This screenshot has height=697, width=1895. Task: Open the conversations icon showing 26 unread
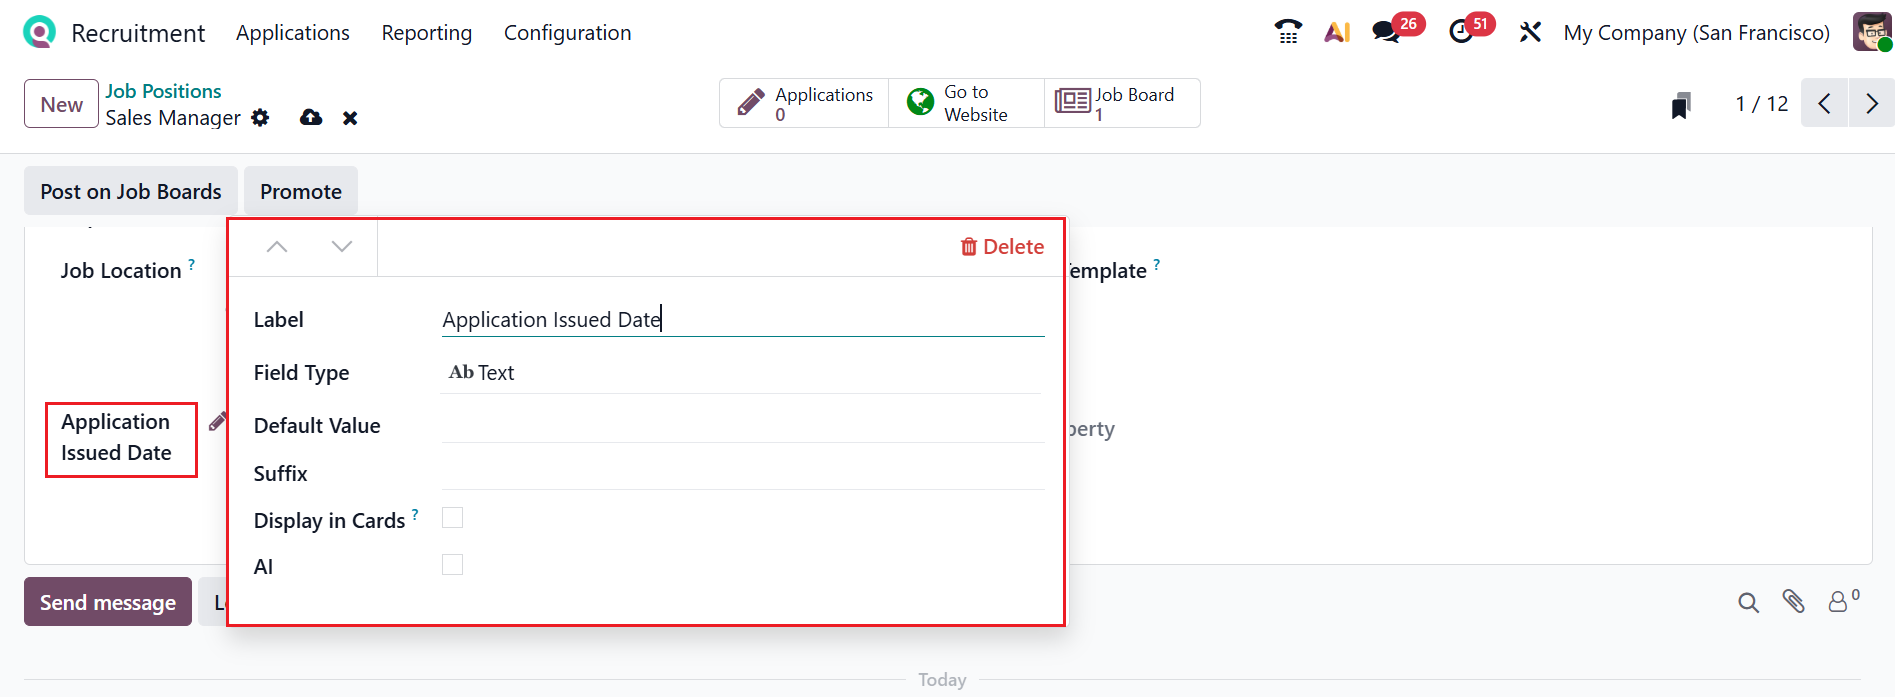coord(1386,32)
